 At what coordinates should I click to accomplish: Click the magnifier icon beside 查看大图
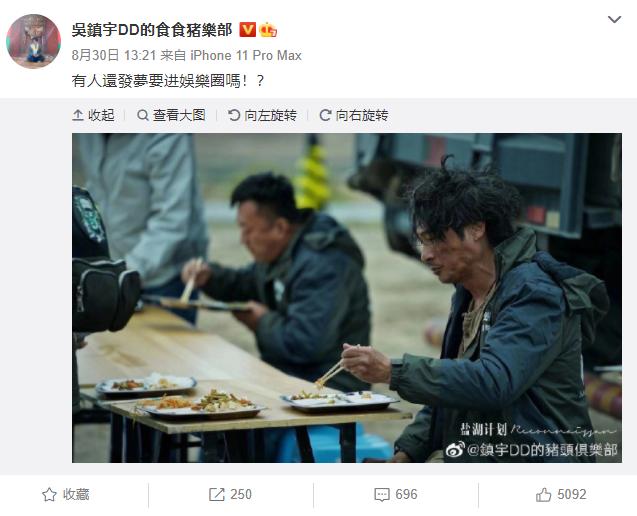[143, 115]
